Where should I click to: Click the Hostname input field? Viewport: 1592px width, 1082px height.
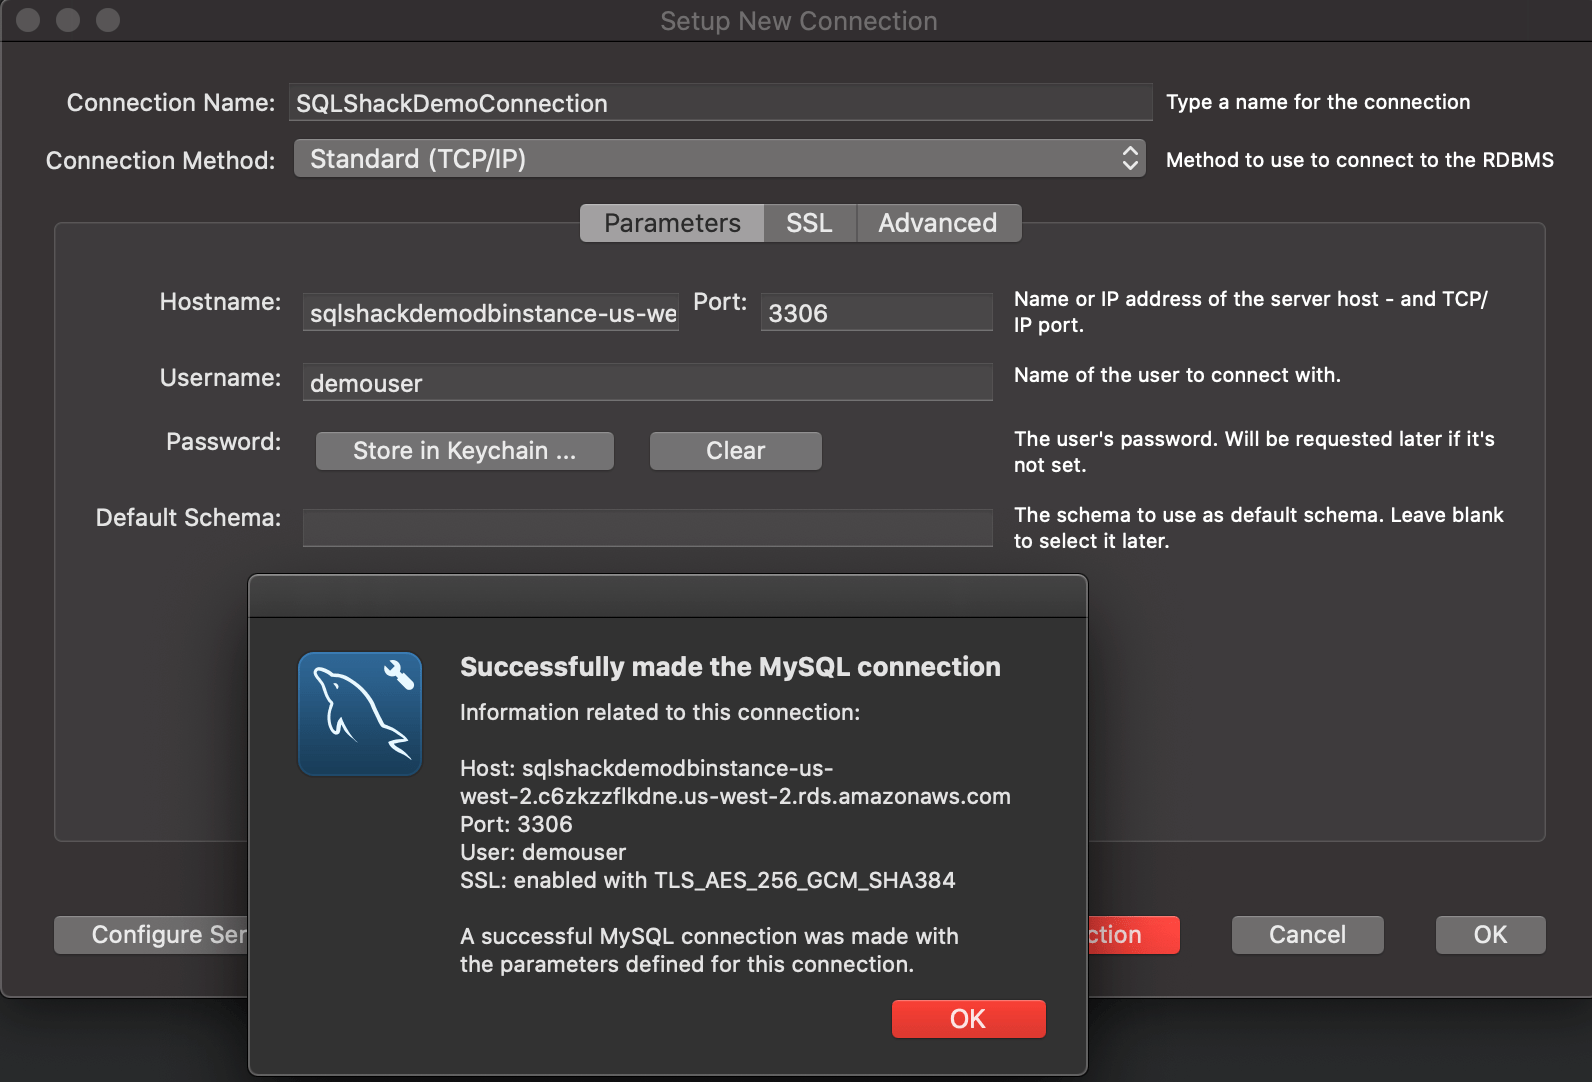491,313
